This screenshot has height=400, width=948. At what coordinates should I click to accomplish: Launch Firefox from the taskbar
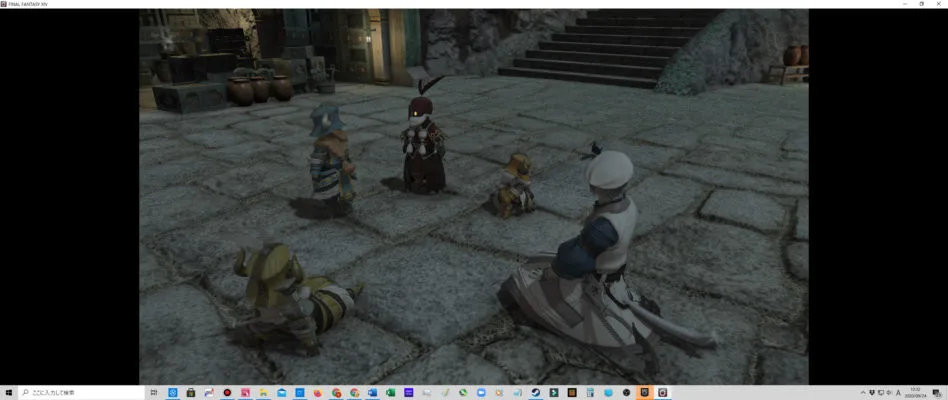[x=318, y=393]
